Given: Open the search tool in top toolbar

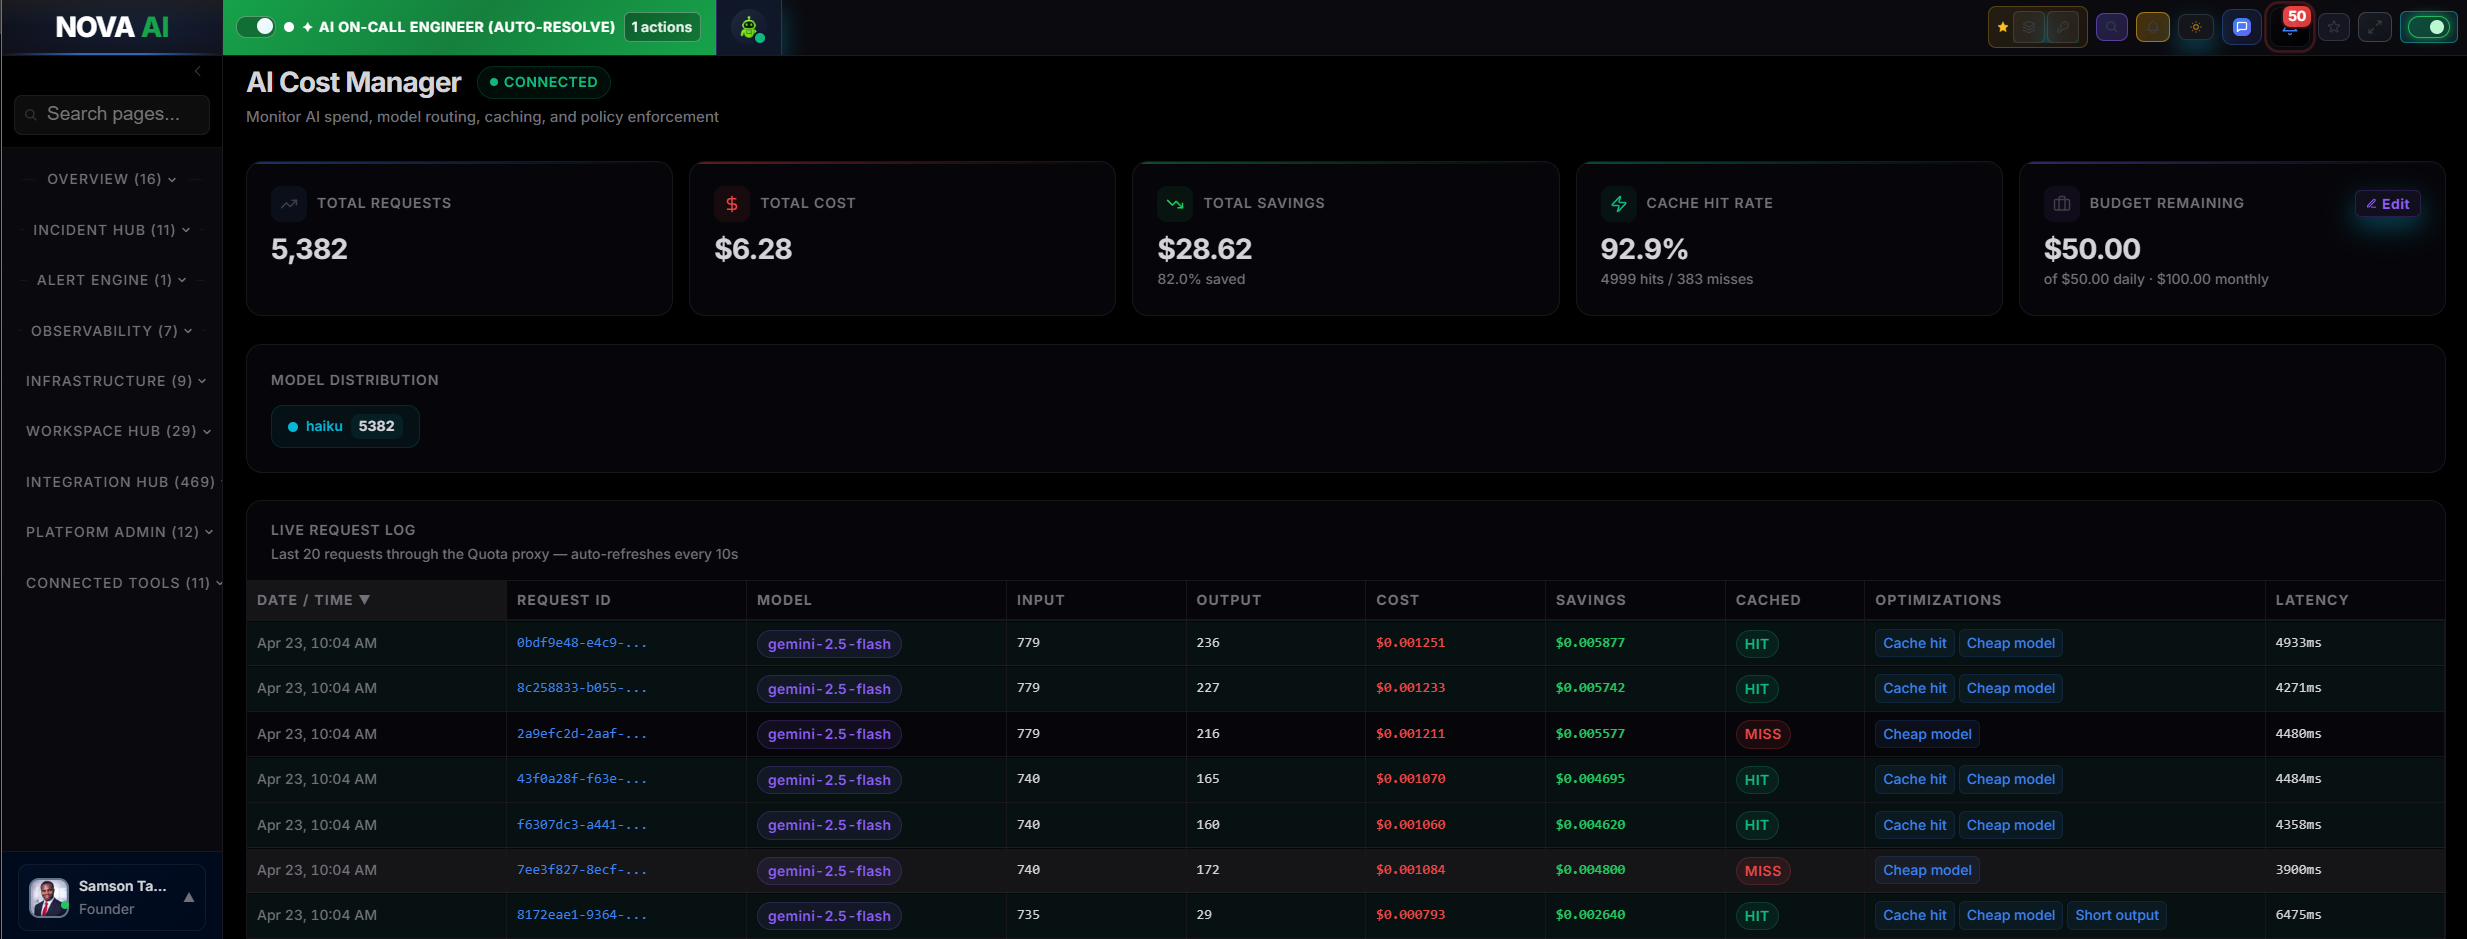Looking at the screenshot, I should point(2112,27).
